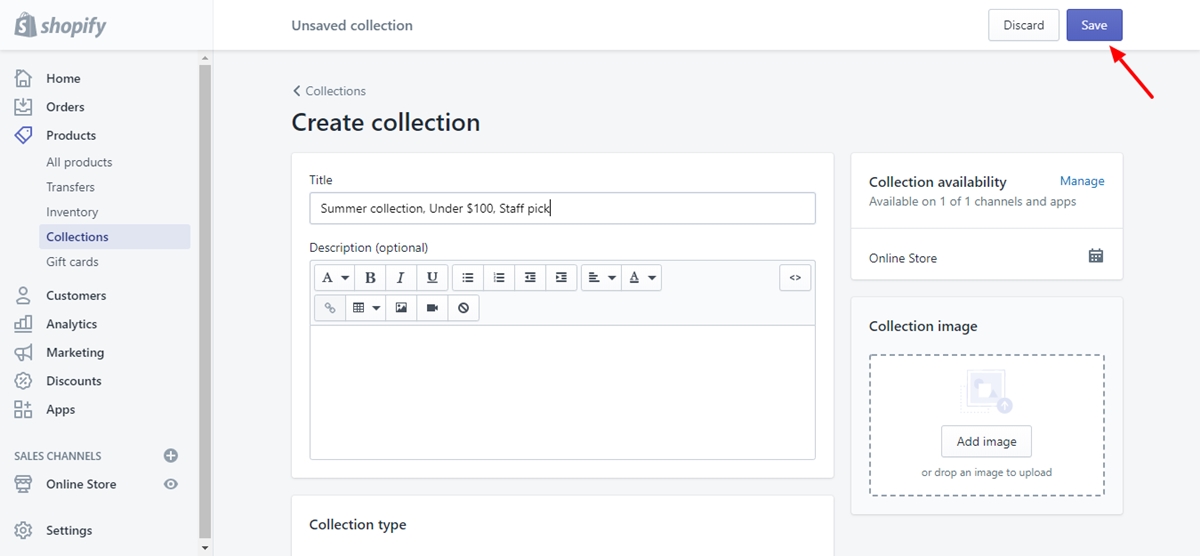Open Settings in the sidebar
The height and width of the screenshot is (556, 1200).
pos(69,530)
